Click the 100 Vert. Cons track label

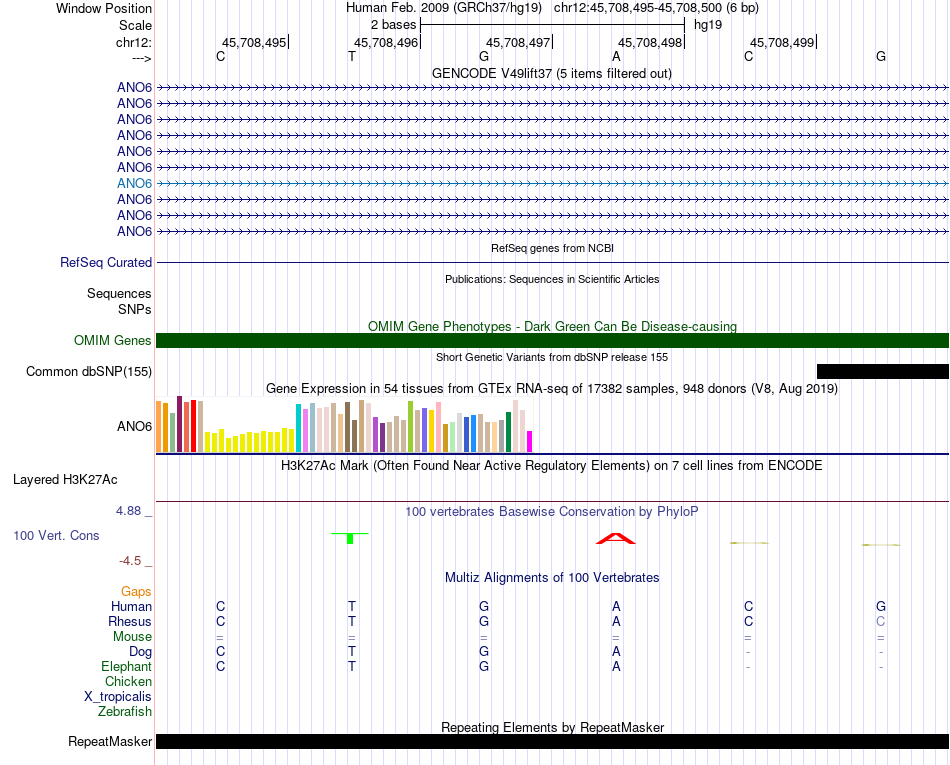click(56, 535)
